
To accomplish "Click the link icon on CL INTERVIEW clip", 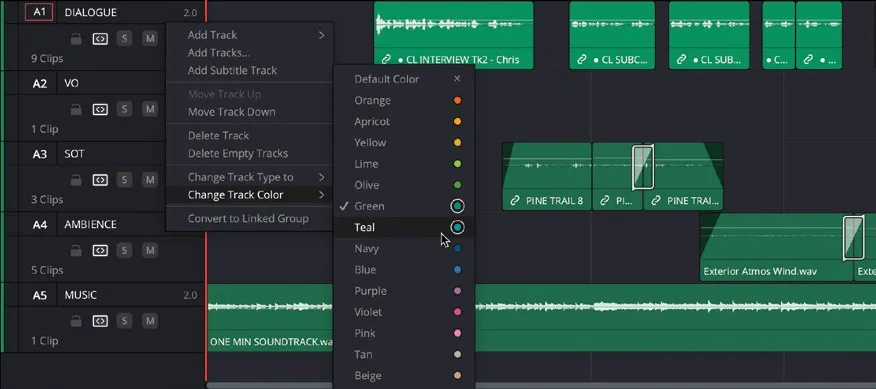I will point(386,59).
